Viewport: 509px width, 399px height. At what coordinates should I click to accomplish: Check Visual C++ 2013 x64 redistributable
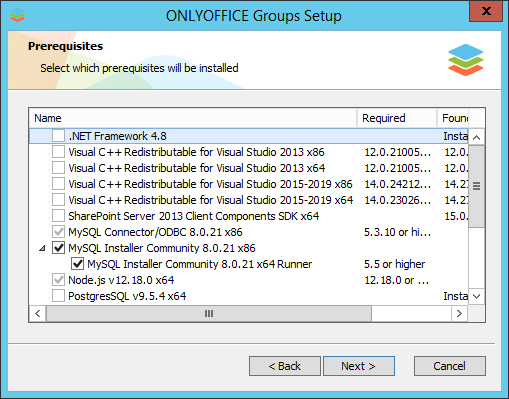coord(58,168)
